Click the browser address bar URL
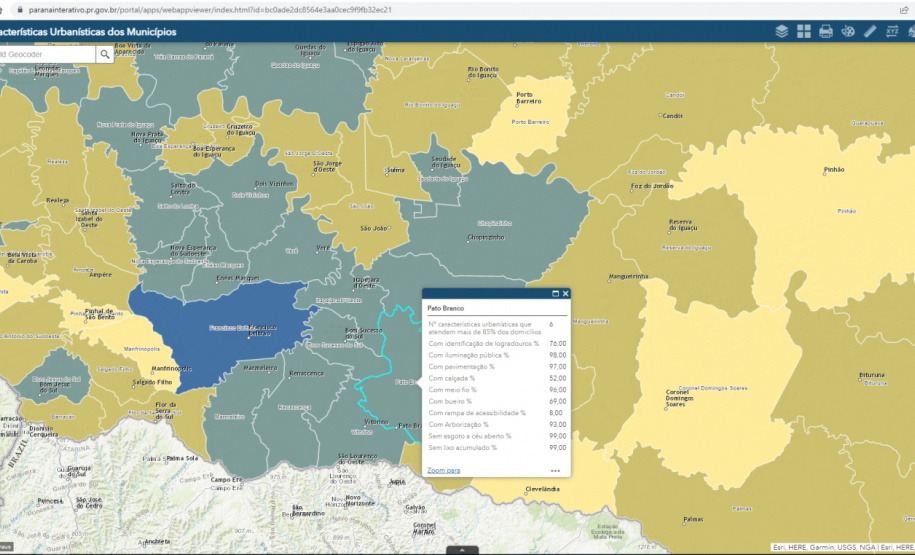The image size is (915, 555). tap(200, 9)
